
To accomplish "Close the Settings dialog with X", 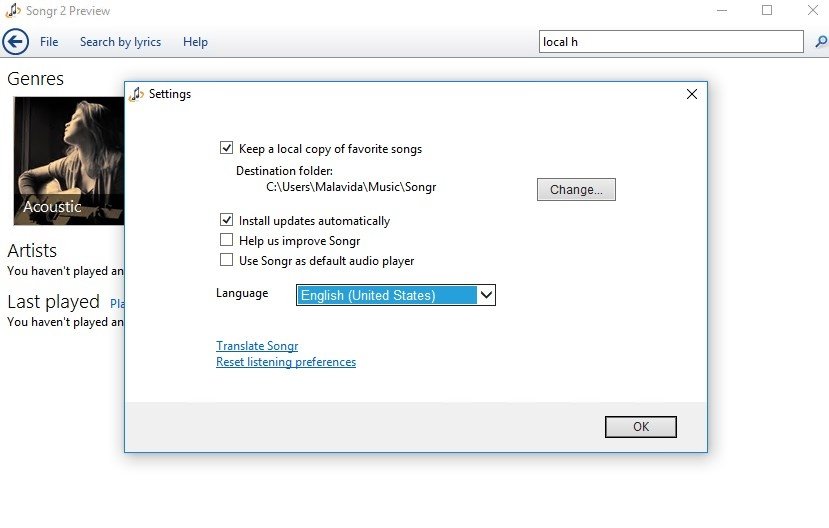I will [692, 94].
